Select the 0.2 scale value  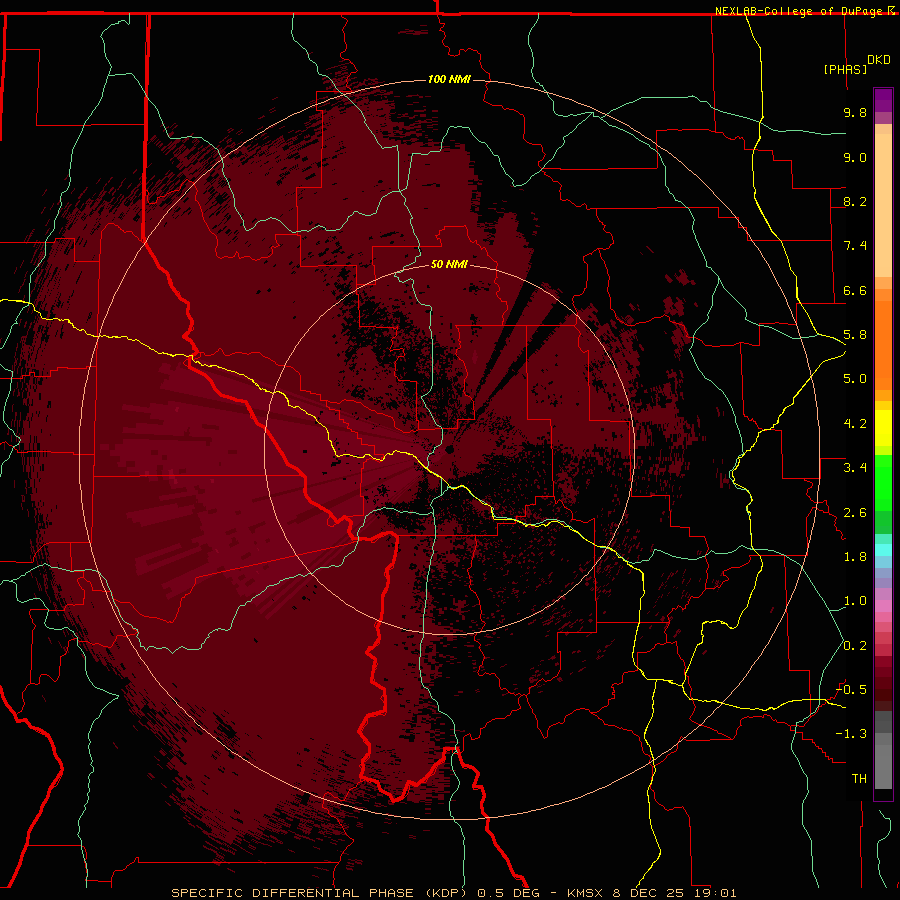click(x=855, y=646)
